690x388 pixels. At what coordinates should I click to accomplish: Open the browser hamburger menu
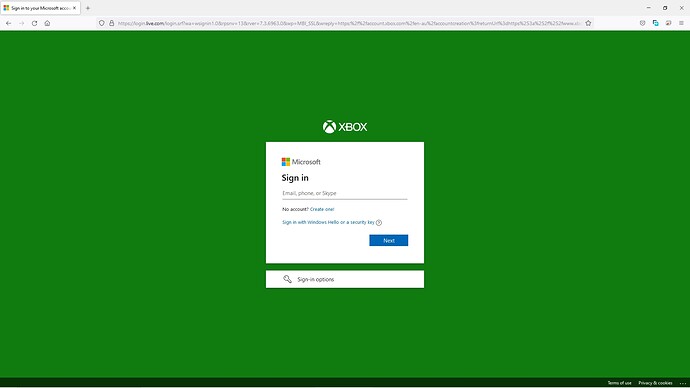681,23
